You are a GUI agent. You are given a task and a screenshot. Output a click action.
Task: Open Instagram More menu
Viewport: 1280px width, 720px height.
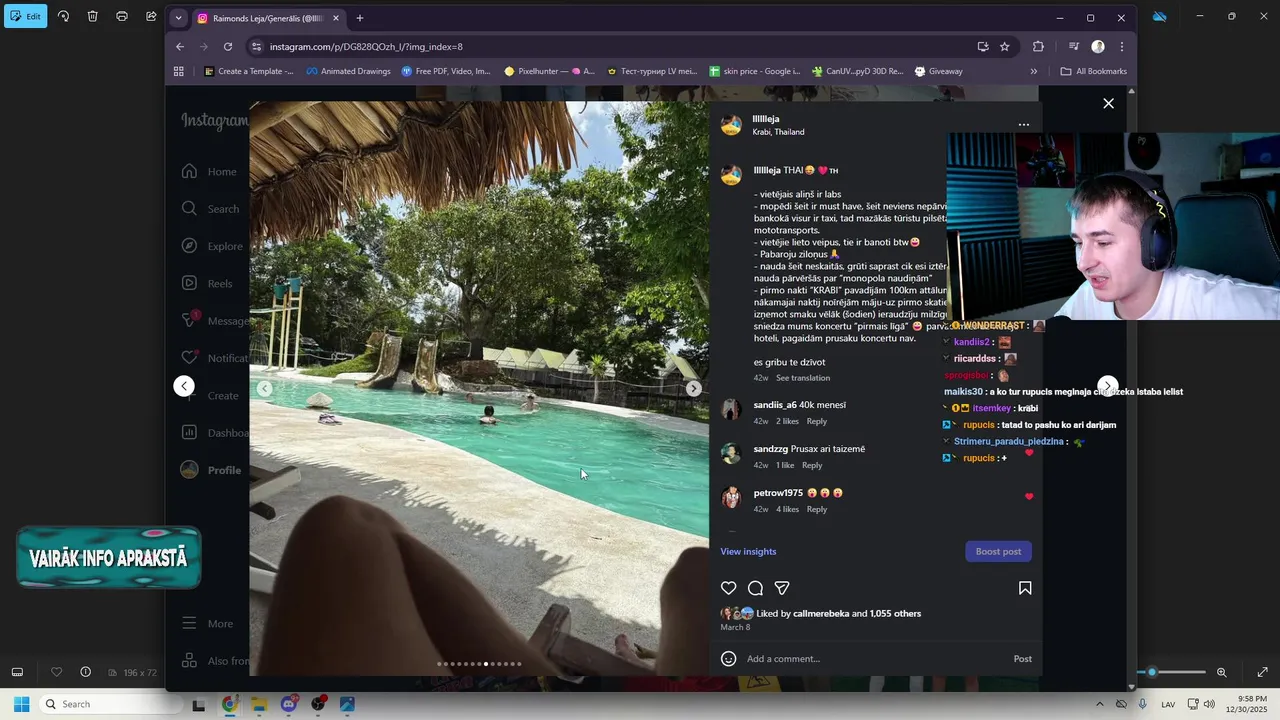click(208, 623)
